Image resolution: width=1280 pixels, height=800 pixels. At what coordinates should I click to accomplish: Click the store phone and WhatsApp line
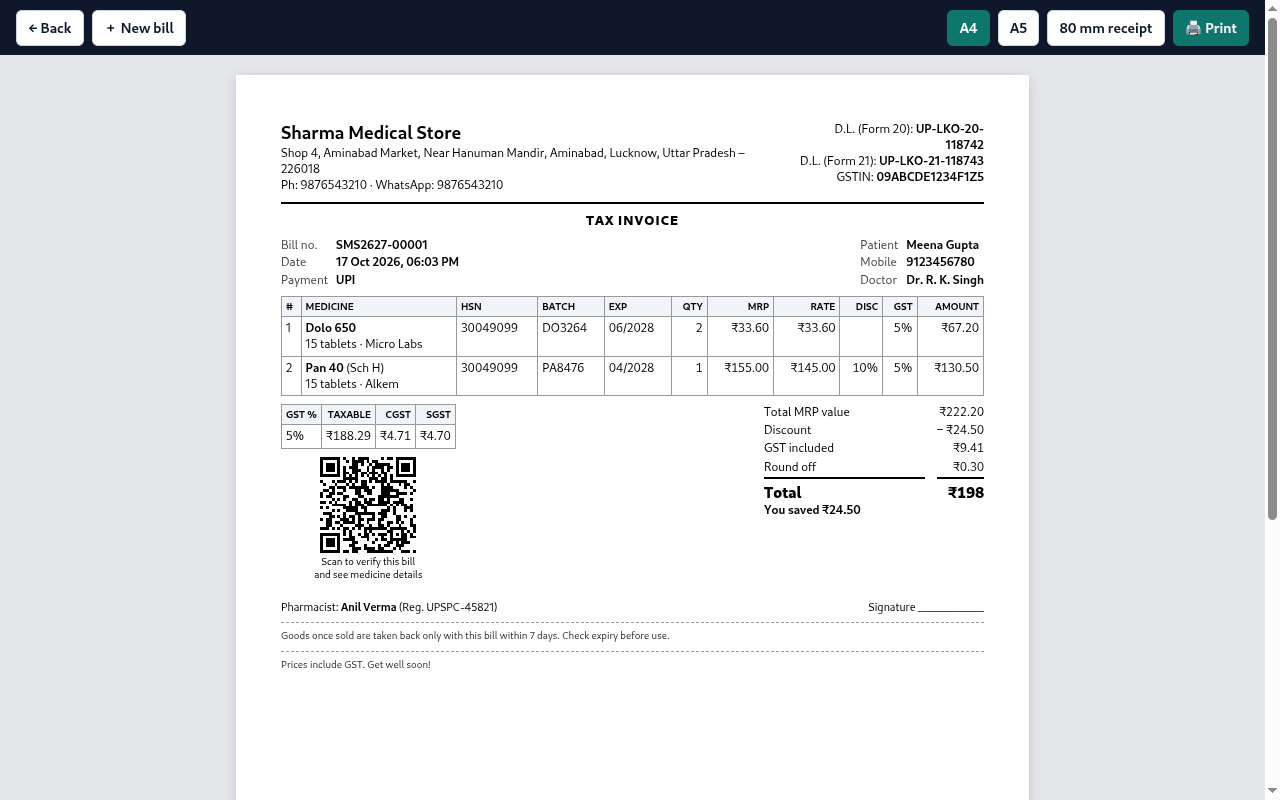[392, 185]
